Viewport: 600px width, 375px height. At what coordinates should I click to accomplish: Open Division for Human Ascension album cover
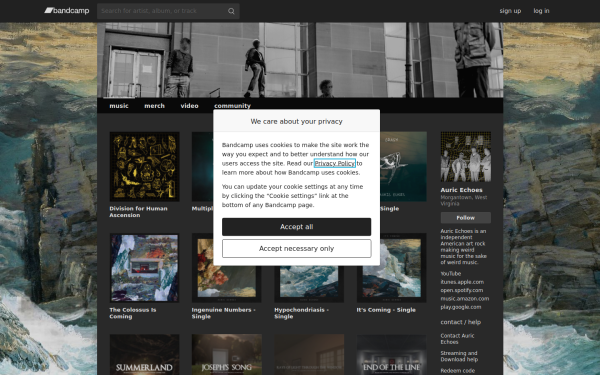pos(144,166)
